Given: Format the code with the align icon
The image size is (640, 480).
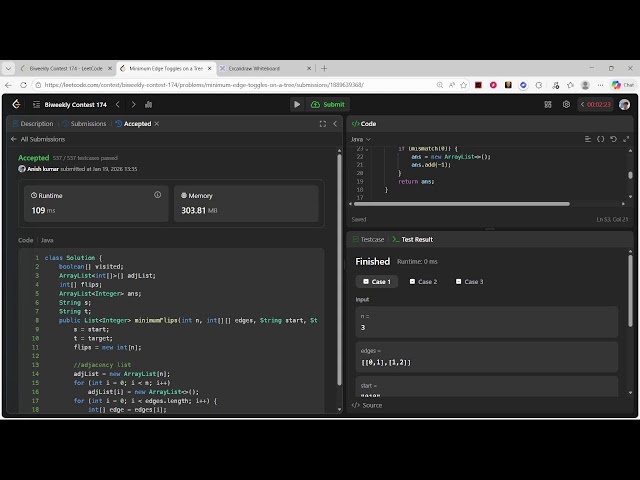Looking at the screenshot, I should pyautogui.click(x=588, y=139).
